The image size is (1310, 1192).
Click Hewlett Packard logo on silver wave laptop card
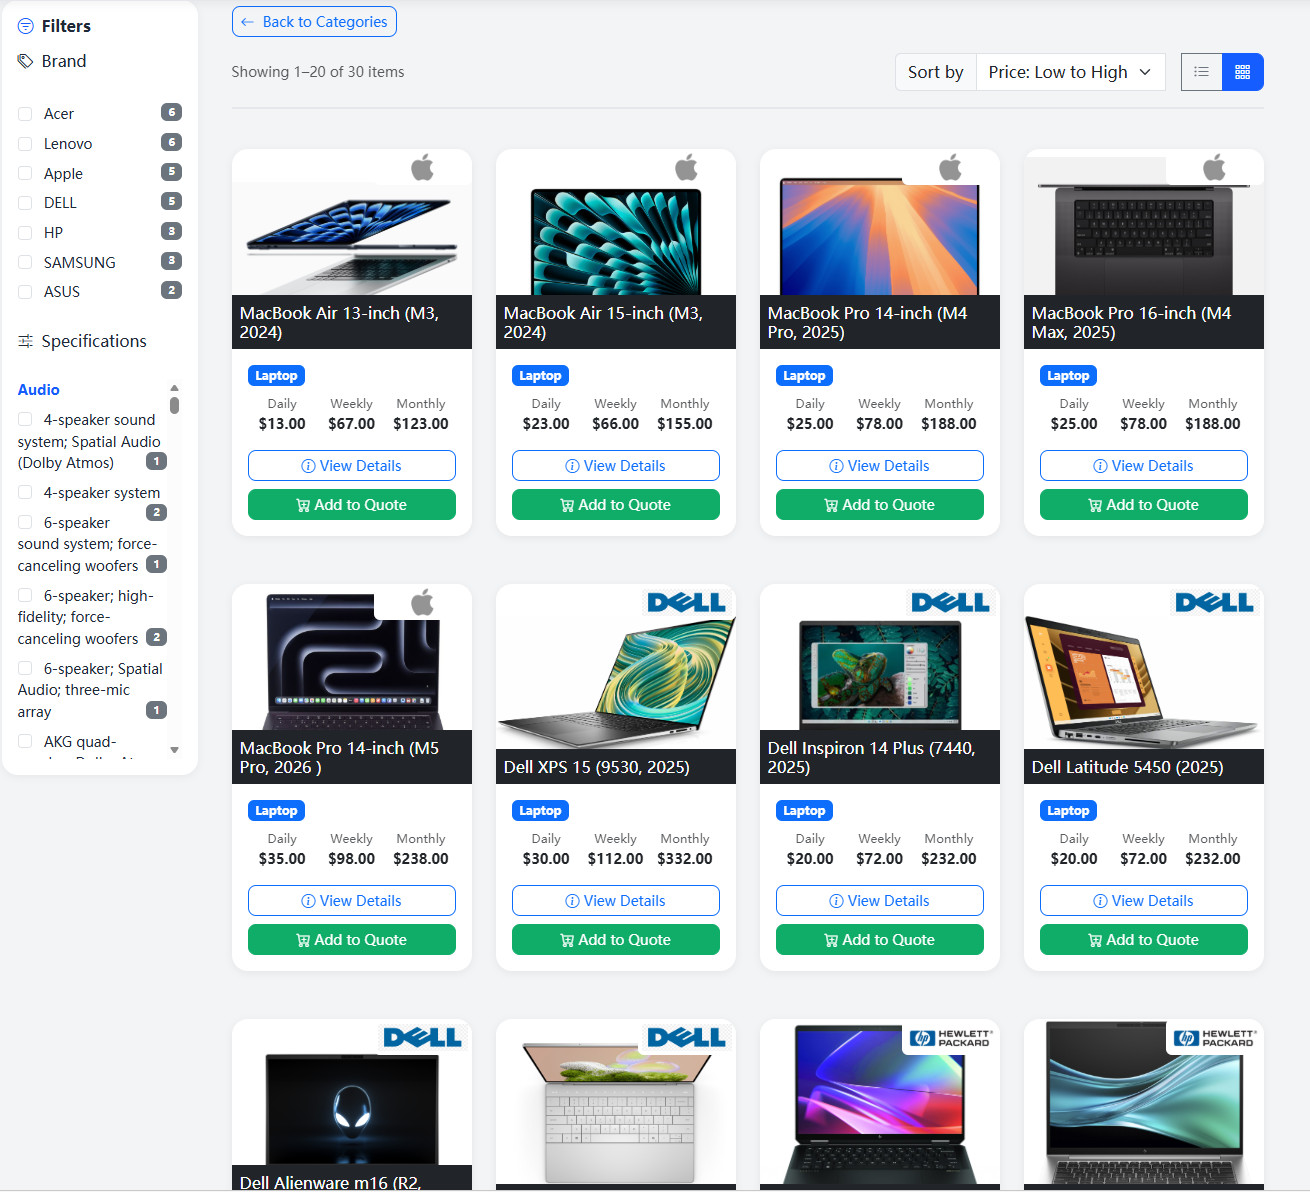[x=1215, y=1038]
